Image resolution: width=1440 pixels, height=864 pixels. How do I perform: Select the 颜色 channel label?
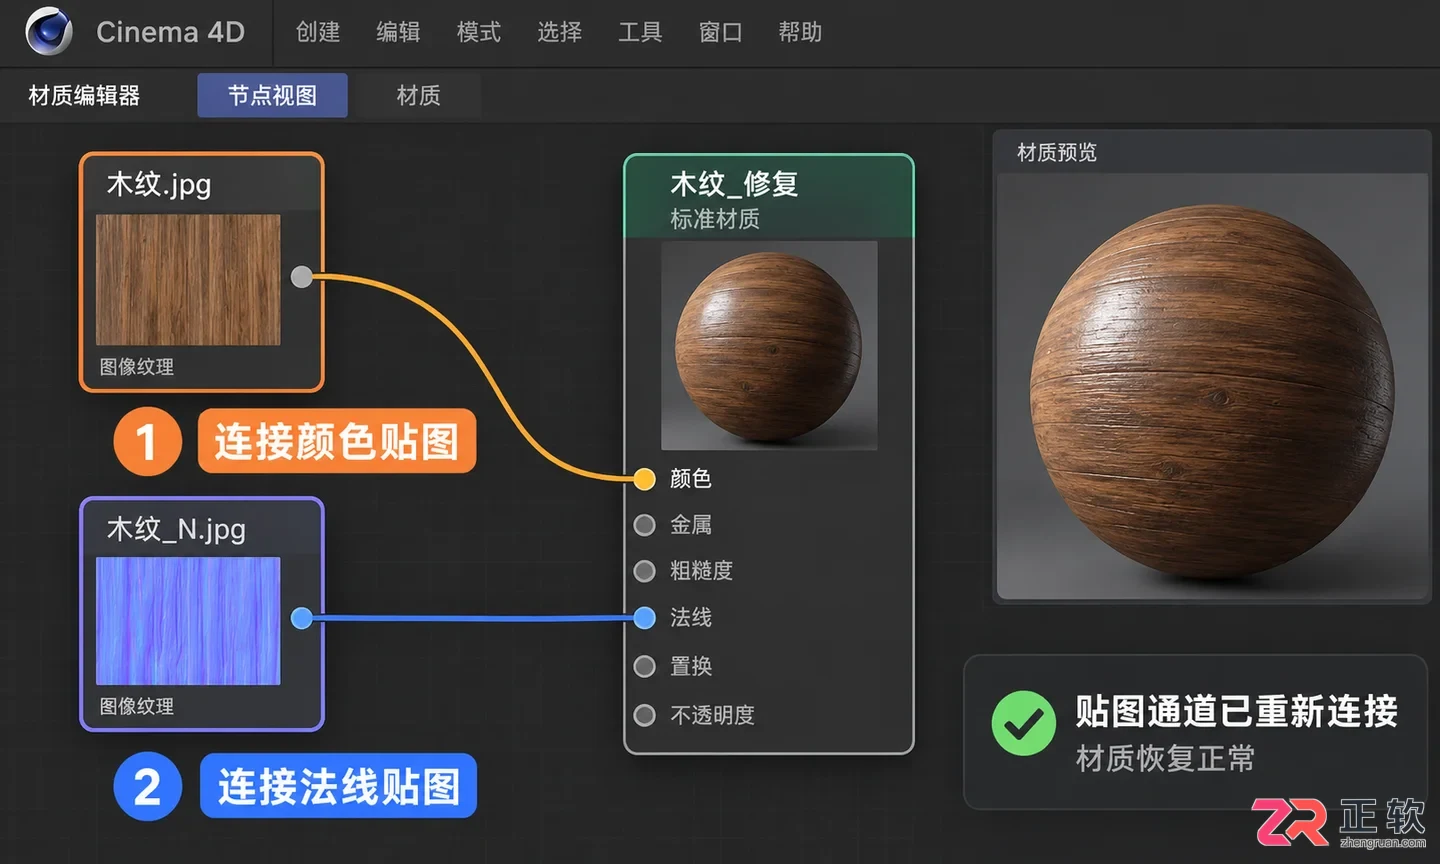tap(691, 478)
